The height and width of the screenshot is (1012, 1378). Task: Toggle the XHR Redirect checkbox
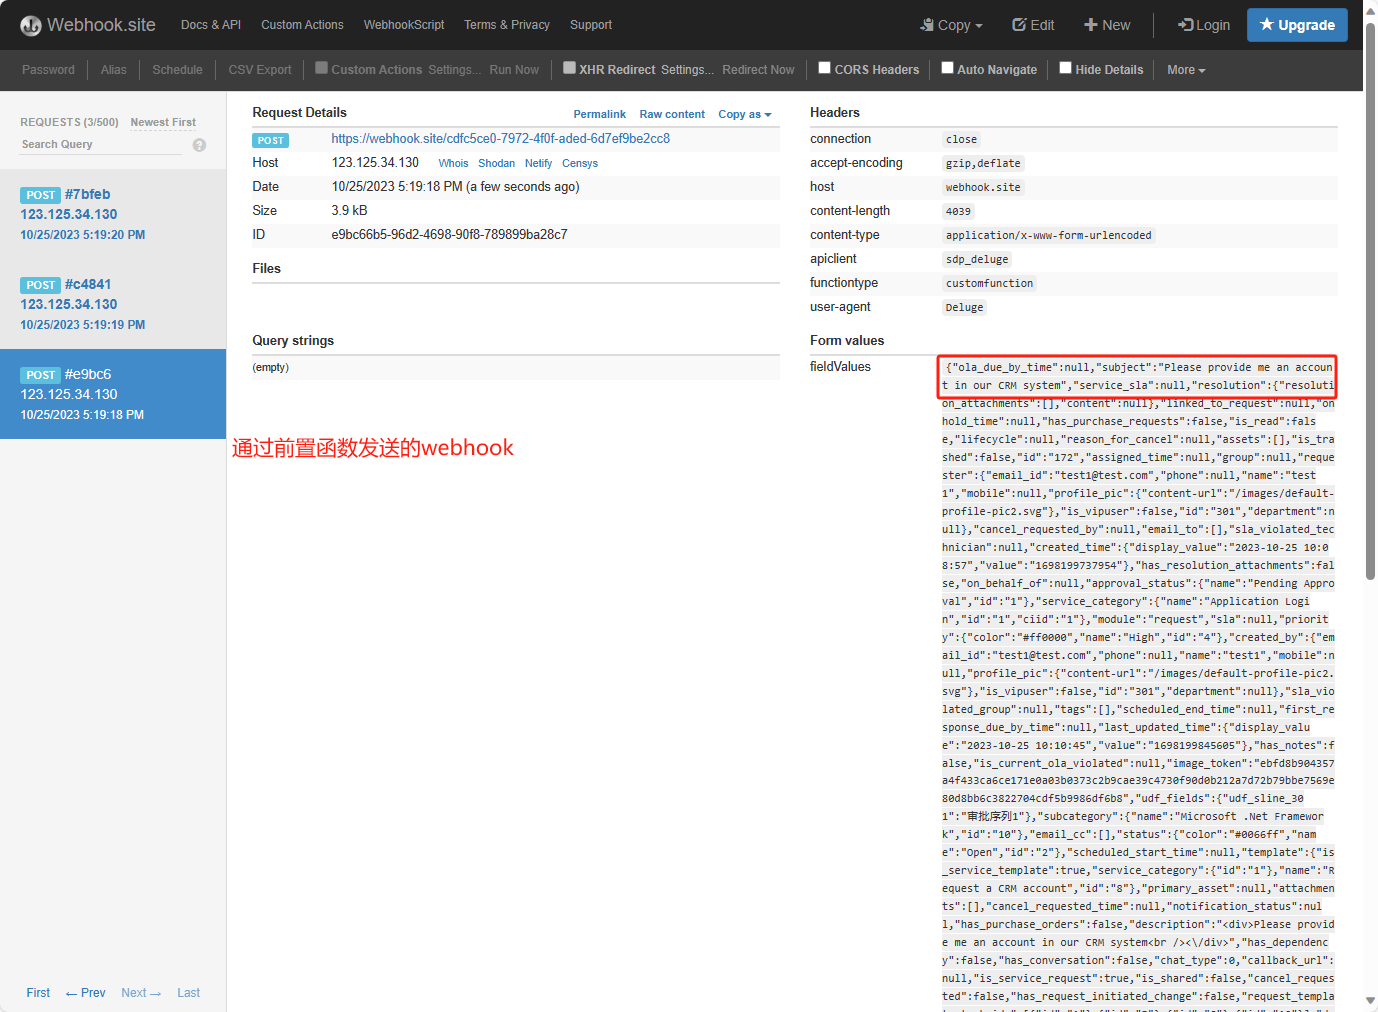[x=569, y=68]
